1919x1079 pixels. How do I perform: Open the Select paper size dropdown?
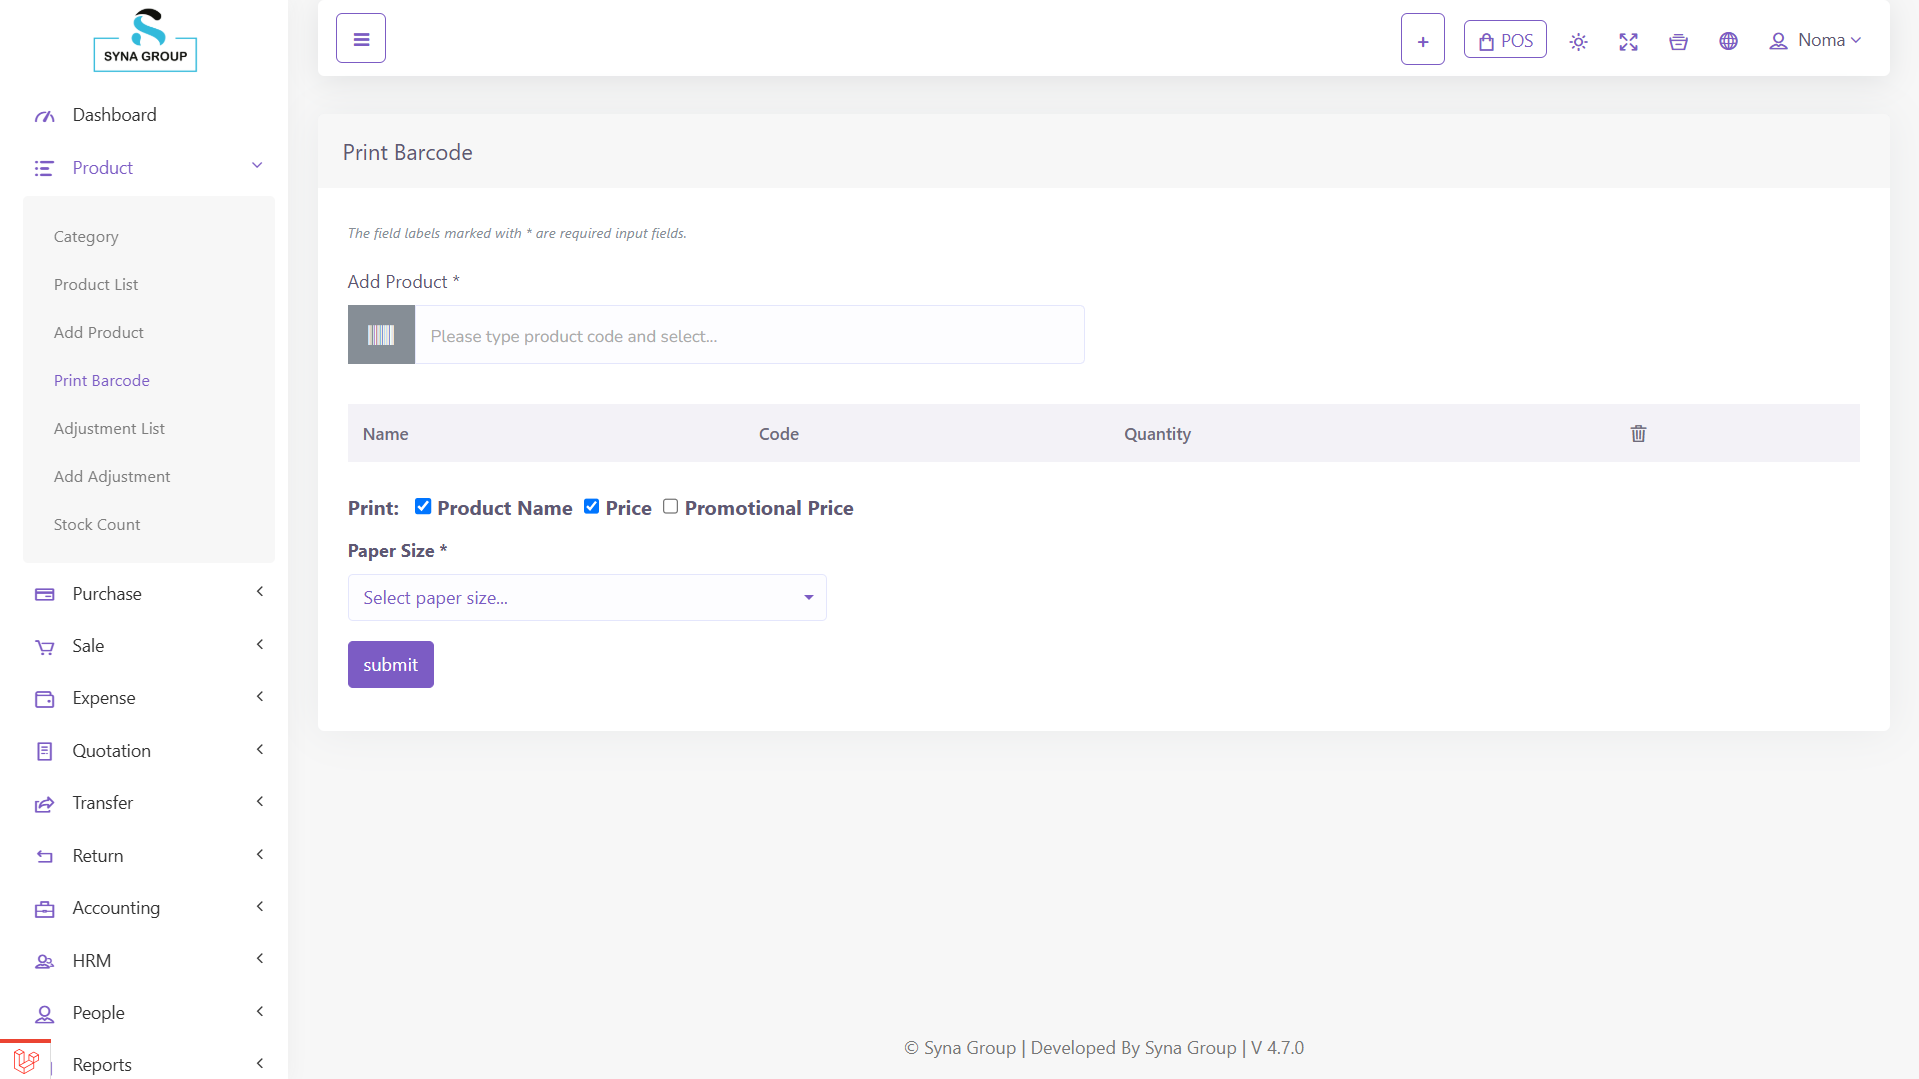(586, 597)
